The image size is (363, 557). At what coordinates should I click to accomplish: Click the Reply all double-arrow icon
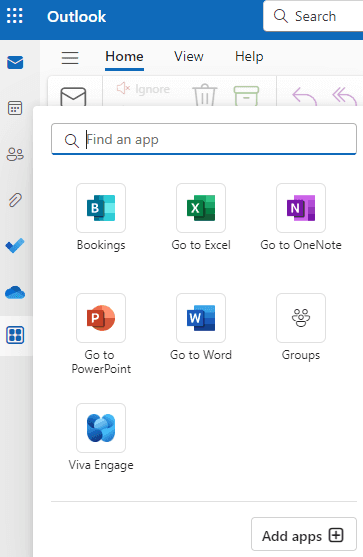tap(344, 97)
